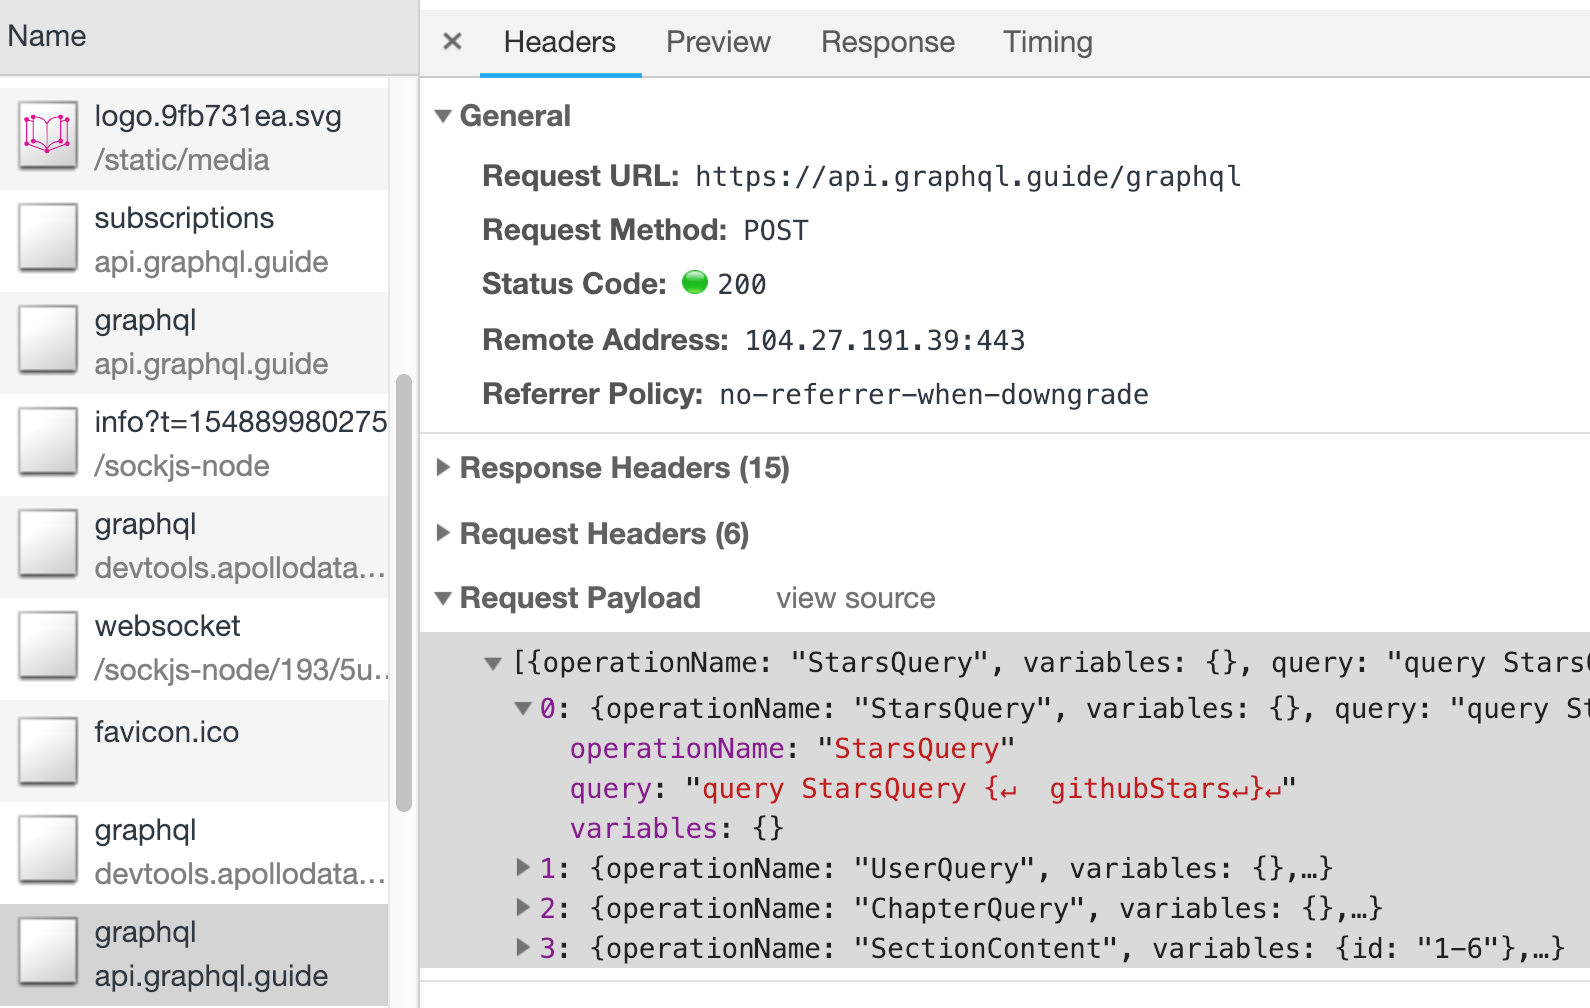
Task: Click the file icon beside websocket
Action: pos(48,646)
